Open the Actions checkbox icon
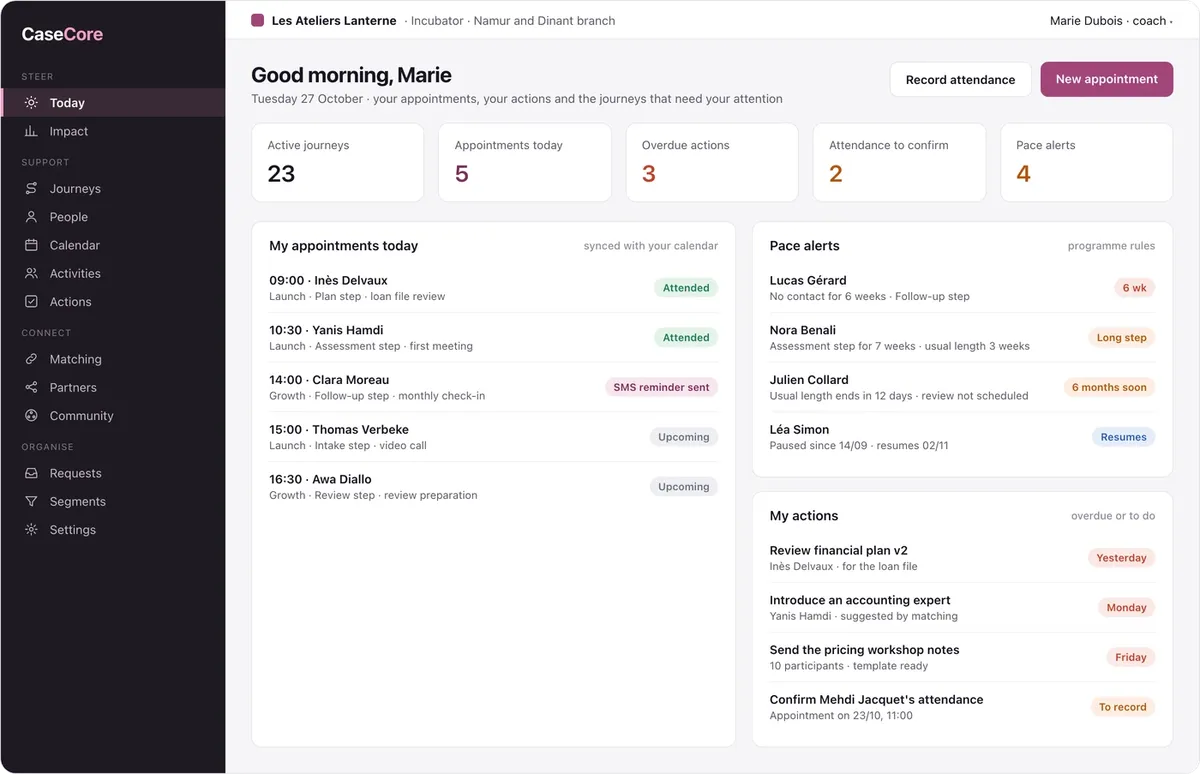The height and width of the screenshot is (774, 1200). [31, 301]
